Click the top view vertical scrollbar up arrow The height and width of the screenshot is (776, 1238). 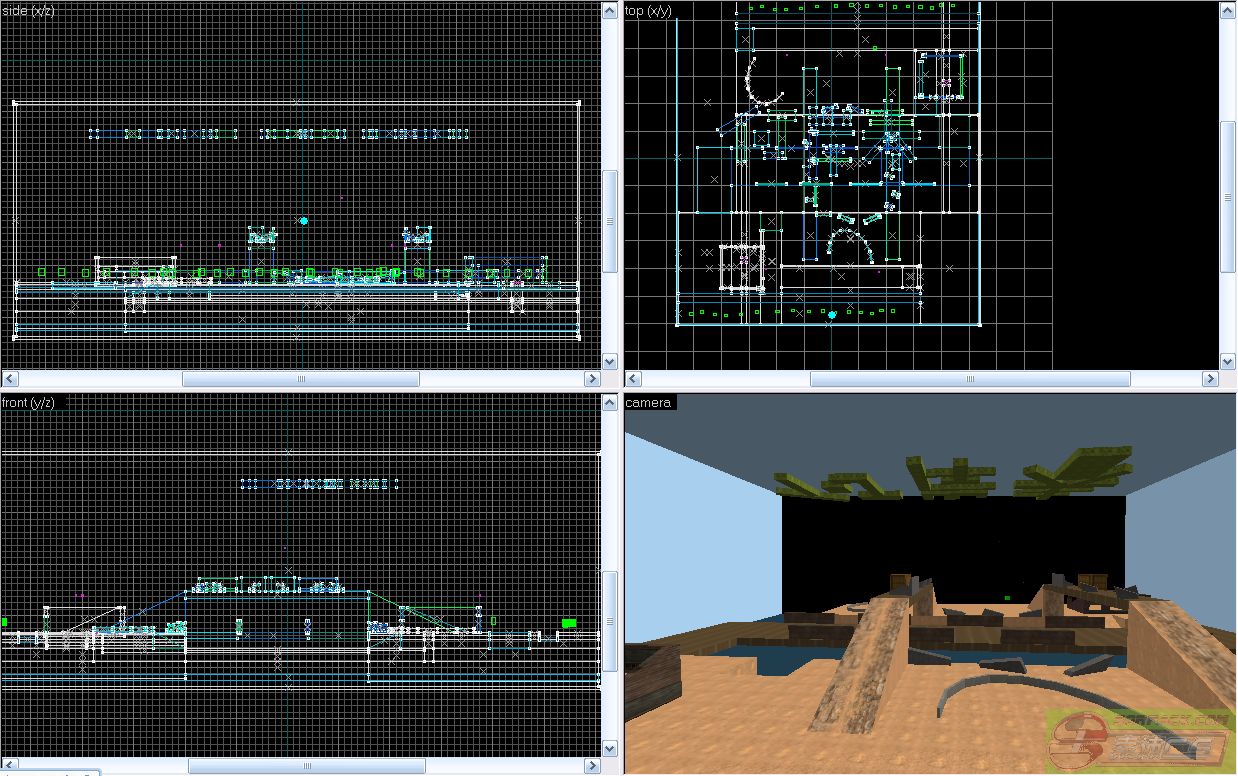point(1229,10)
